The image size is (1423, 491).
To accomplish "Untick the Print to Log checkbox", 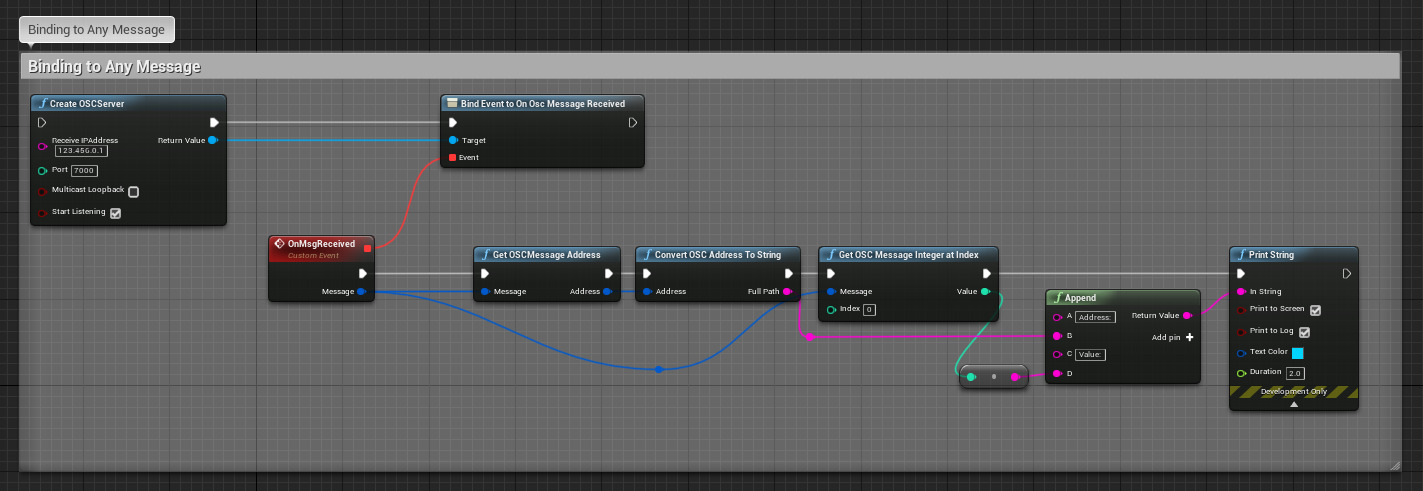I will [x=1304, y=331].
